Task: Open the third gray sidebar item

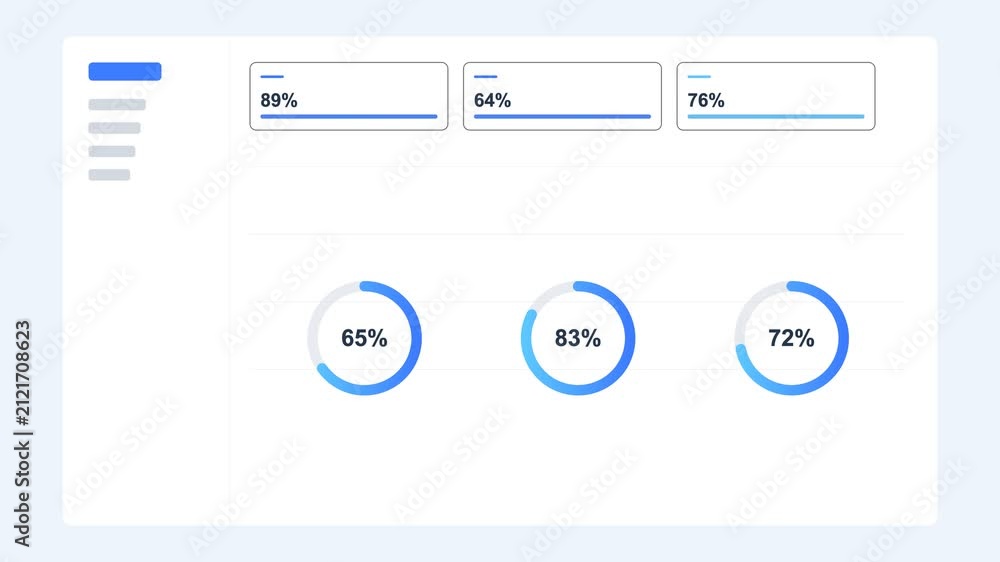Action: point(112,151)
